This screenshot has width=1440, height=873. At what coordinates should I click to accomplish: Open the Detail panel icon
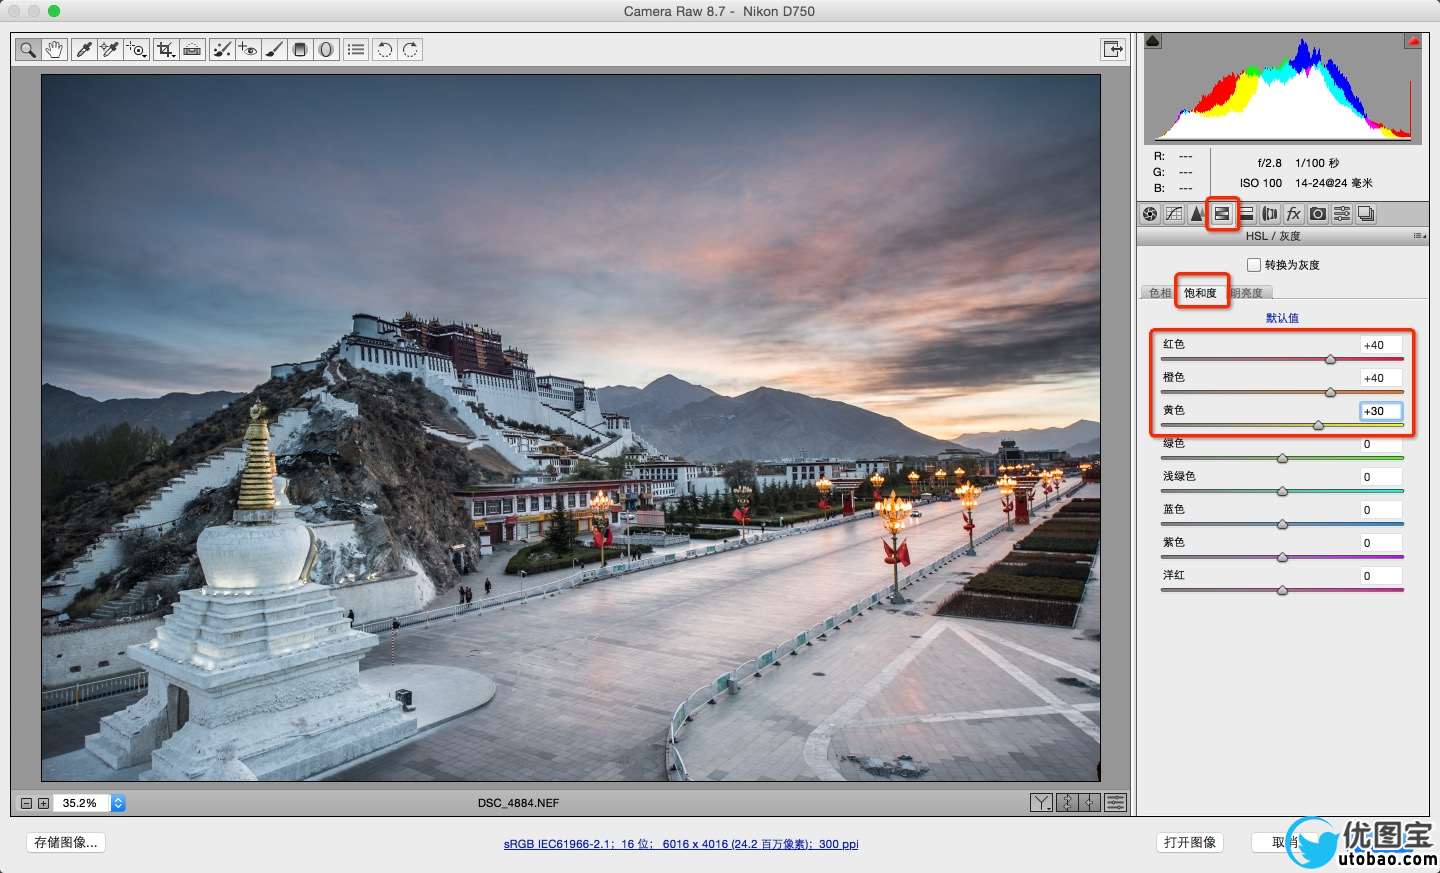click(1197, 214)
